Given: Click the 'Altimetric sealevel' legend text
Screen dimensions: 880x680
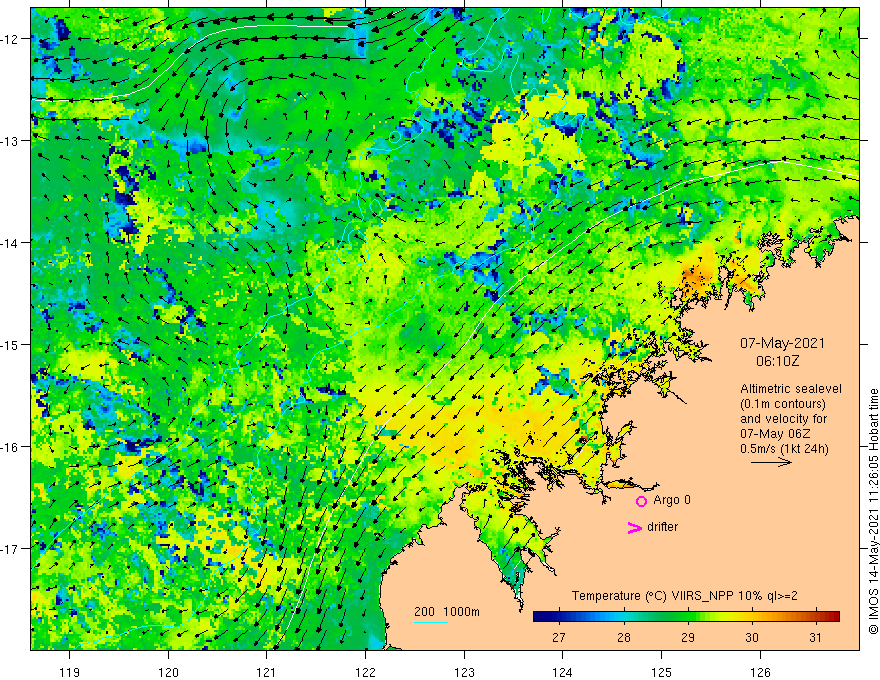Looking at the screenshot, I should [x=791, y=389].
